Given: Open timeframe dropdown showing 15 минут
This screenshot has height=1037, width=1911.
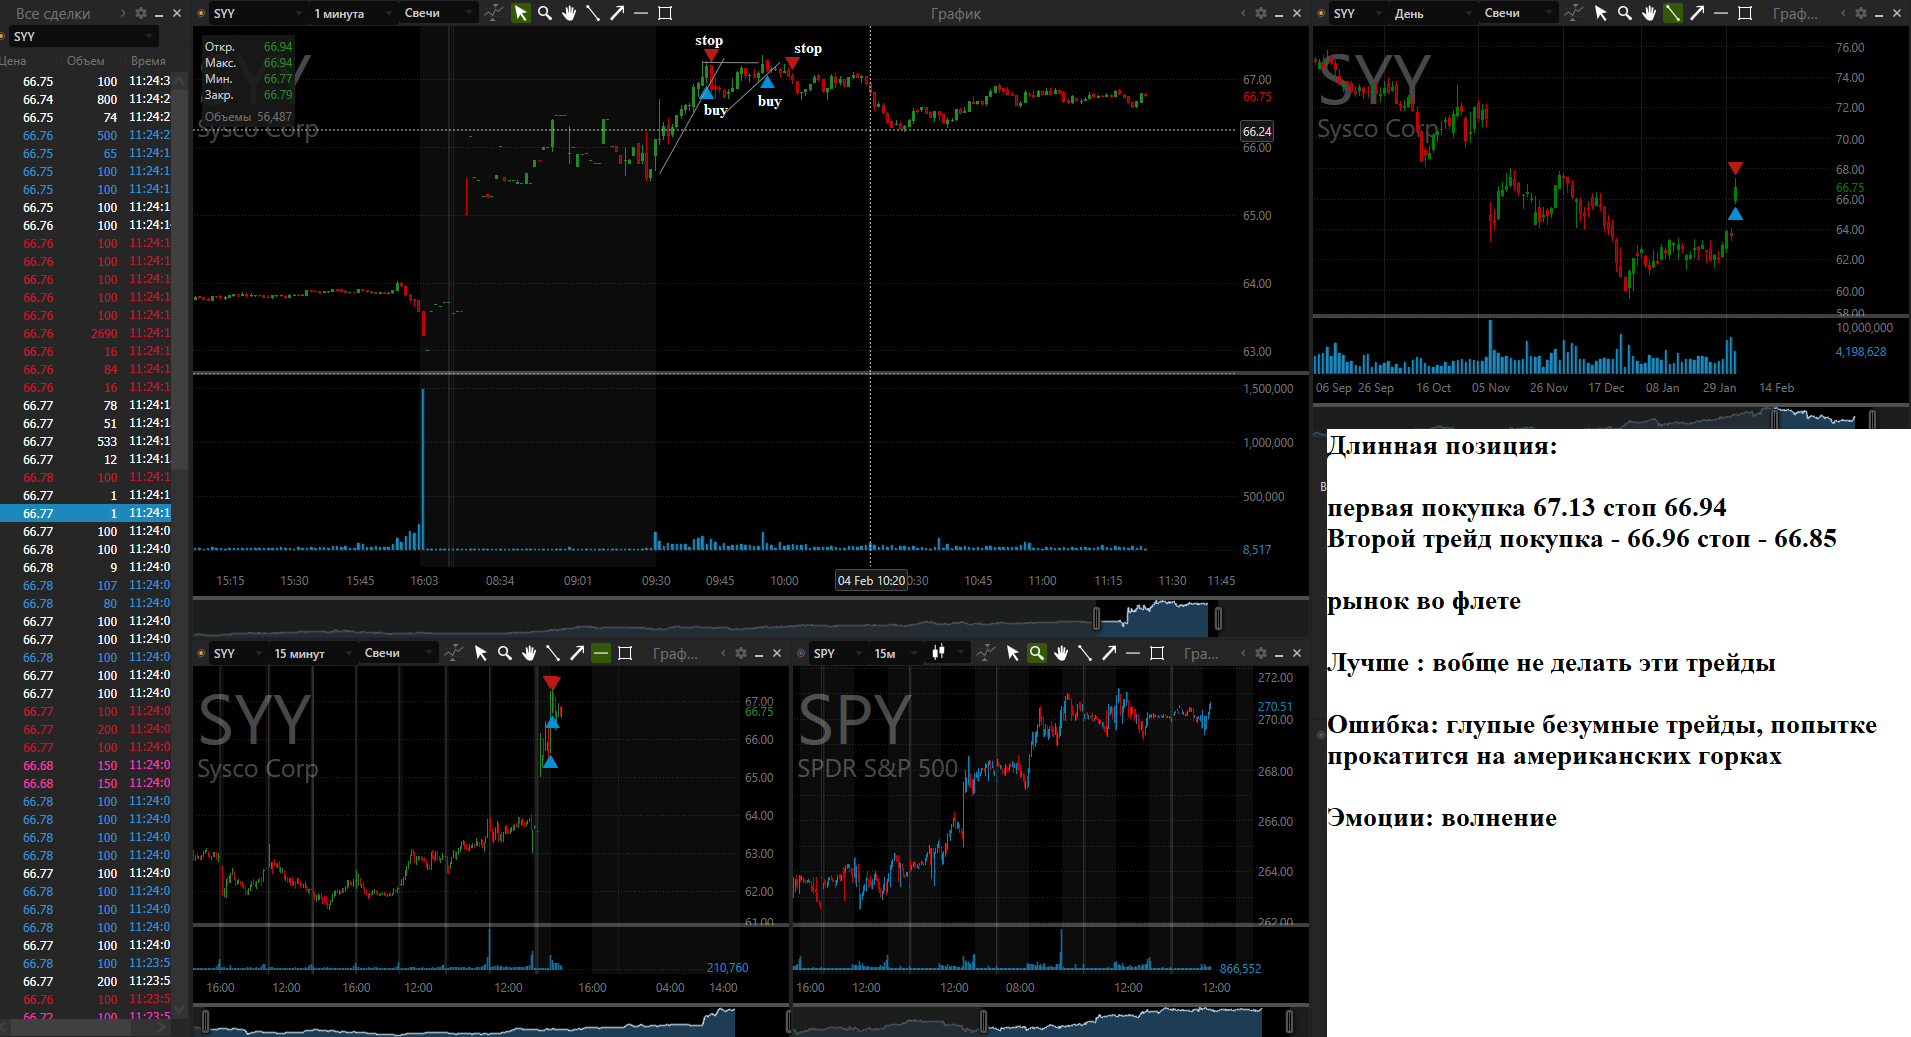Looking at the screenshot, I should pos(312,653).
